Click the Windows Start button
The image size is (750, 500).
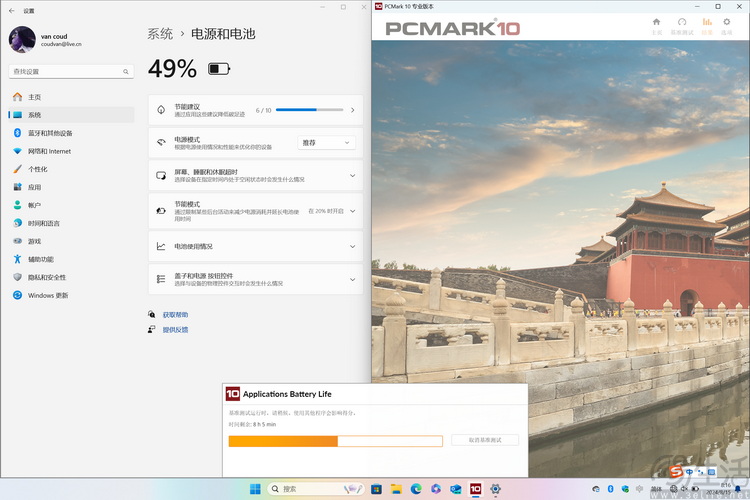coord(255,489)
